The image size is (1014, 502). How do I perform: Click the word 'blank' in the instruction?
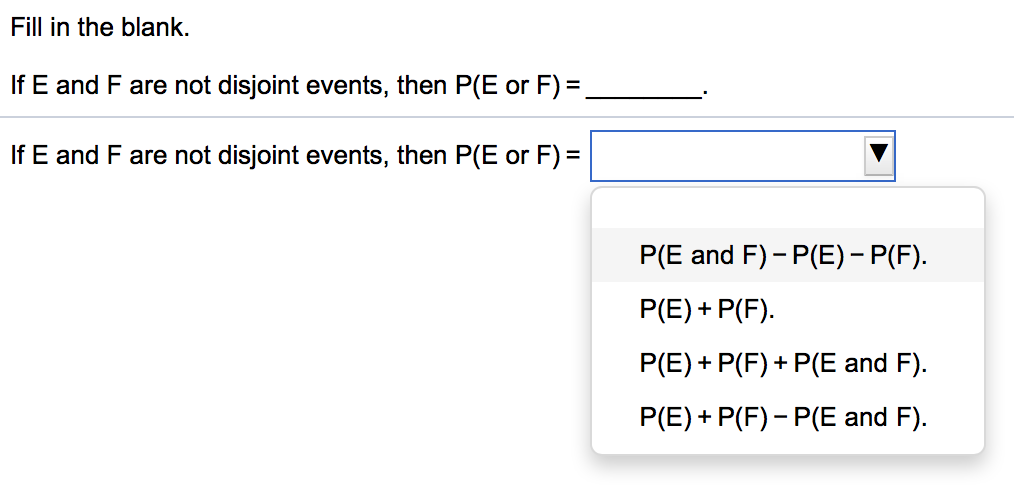pyautogui.click(x=155, y=28)
